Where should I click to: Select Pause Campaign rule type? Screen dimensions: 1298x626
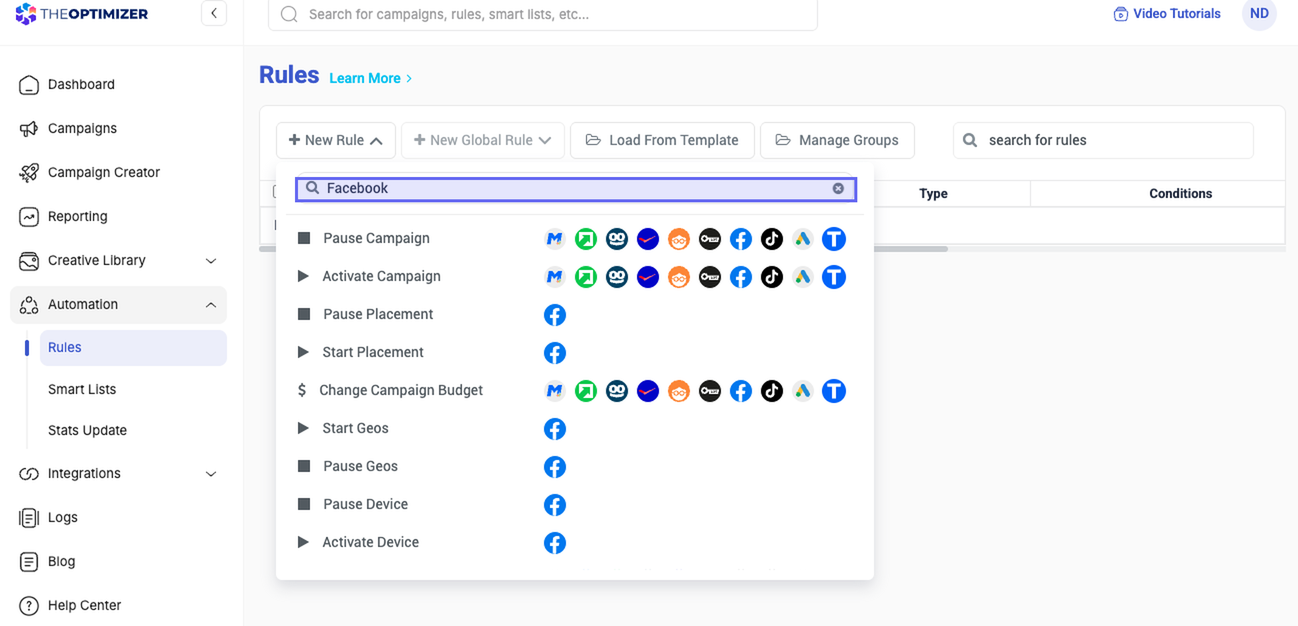click(376, 239)
